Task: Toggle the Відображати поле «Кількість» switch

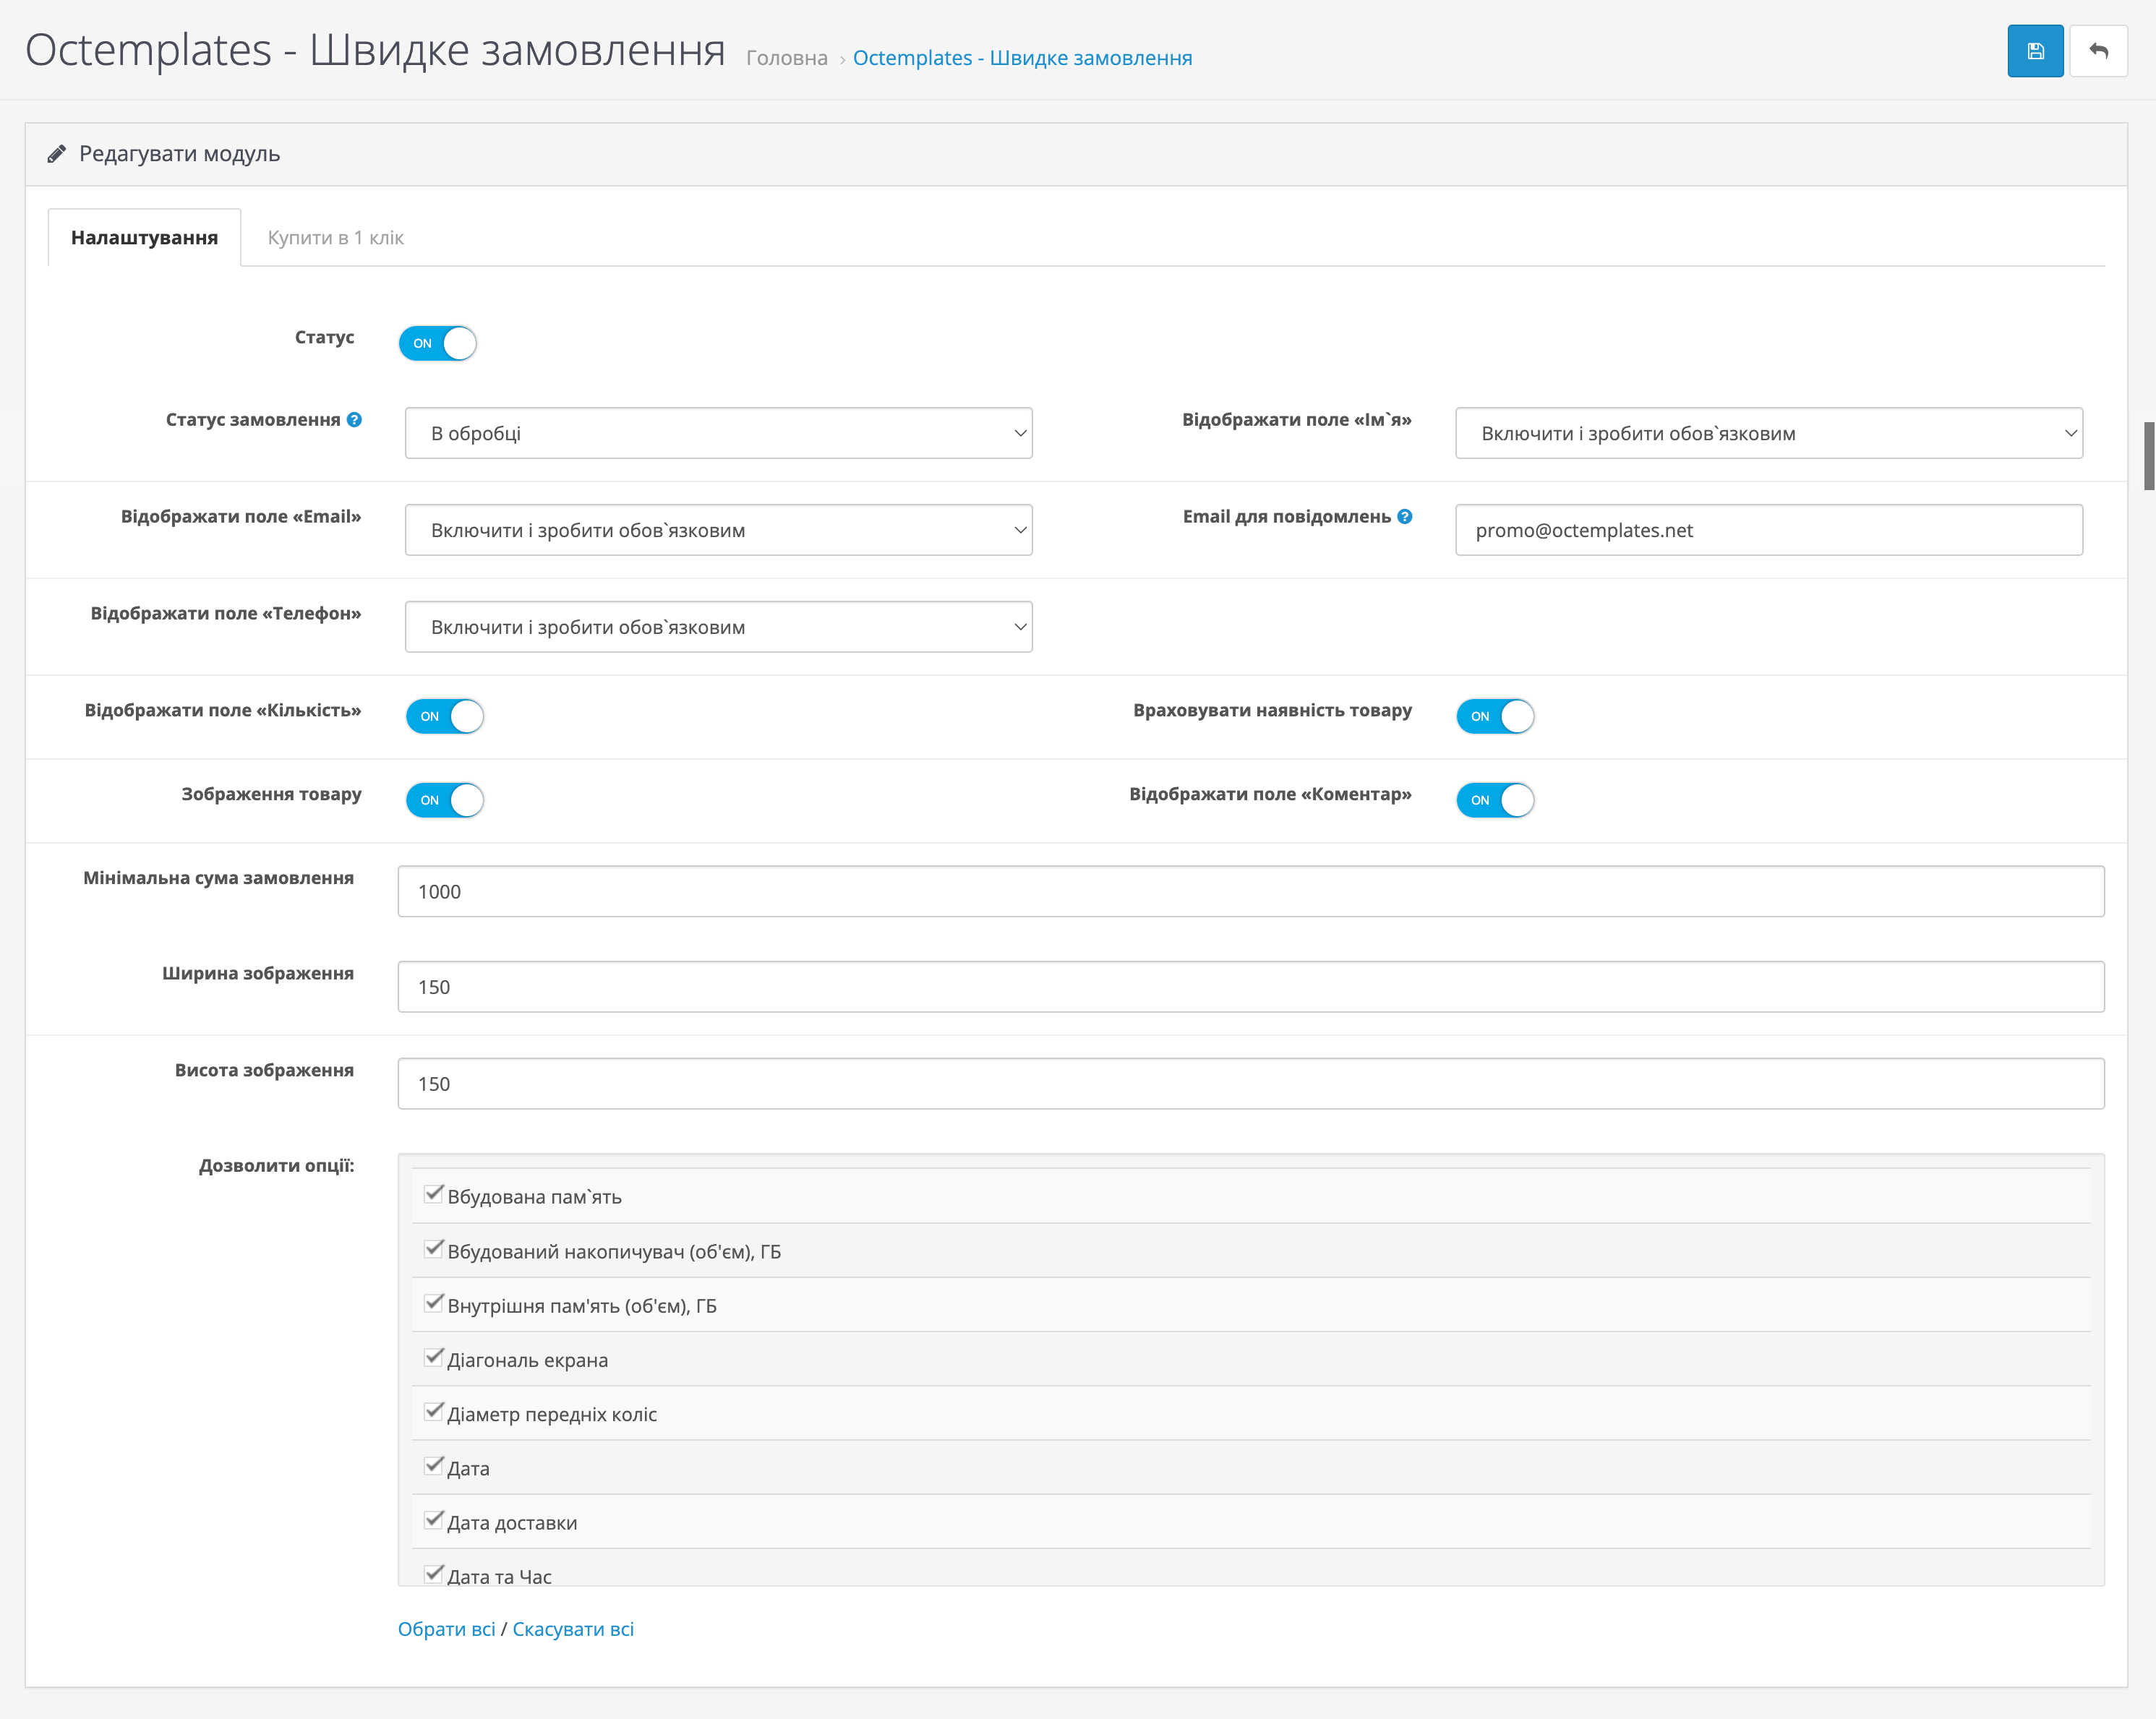Action: coord(445,716)
